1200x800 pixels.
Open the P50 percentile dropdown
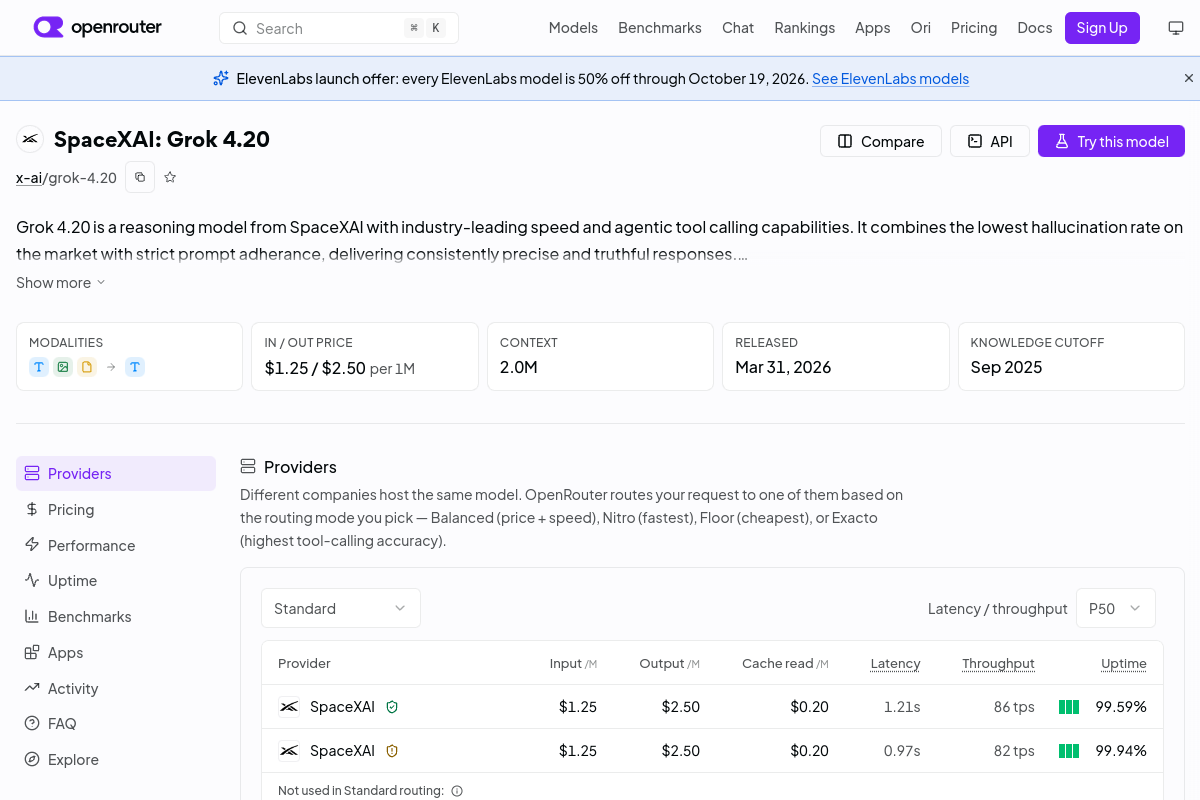[x=1116, y=608]
